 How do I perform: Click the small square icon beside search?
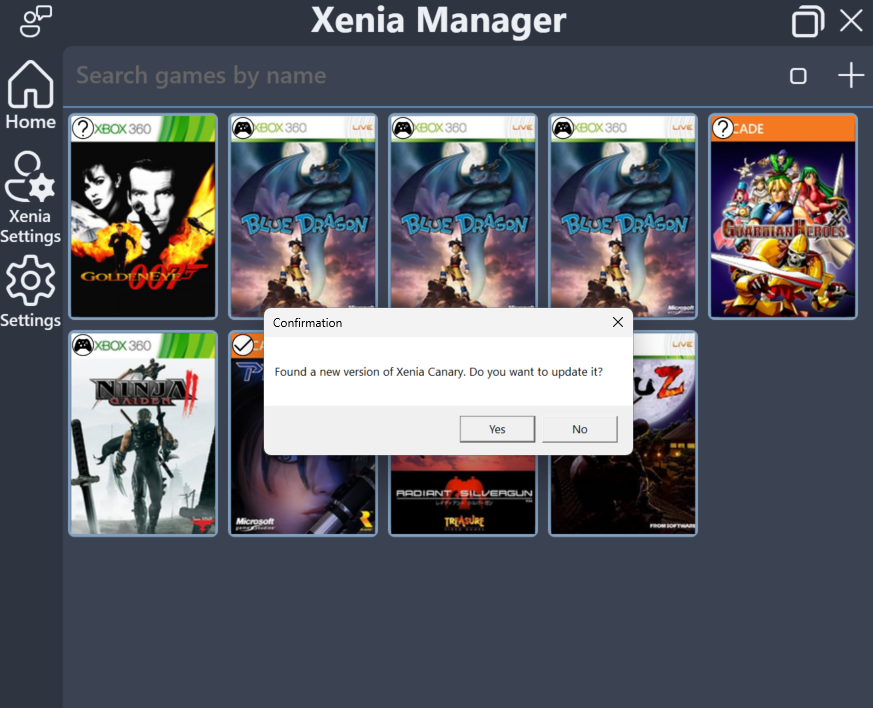798,76
